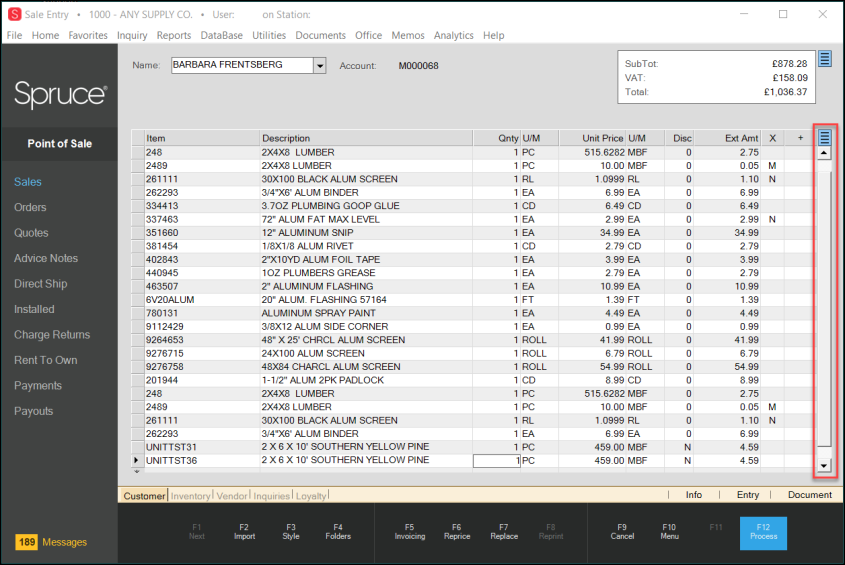The width and height of the screenshot is (845, 565).
Task: Click the F3 Style function key
Action: coord(291,532)
